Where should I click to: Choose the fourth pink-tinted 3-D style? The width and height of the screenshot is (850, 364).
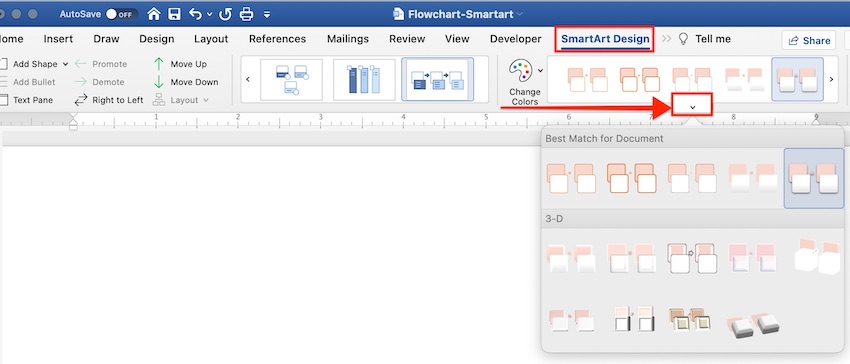pyautogui.click(x=752, y=257)
